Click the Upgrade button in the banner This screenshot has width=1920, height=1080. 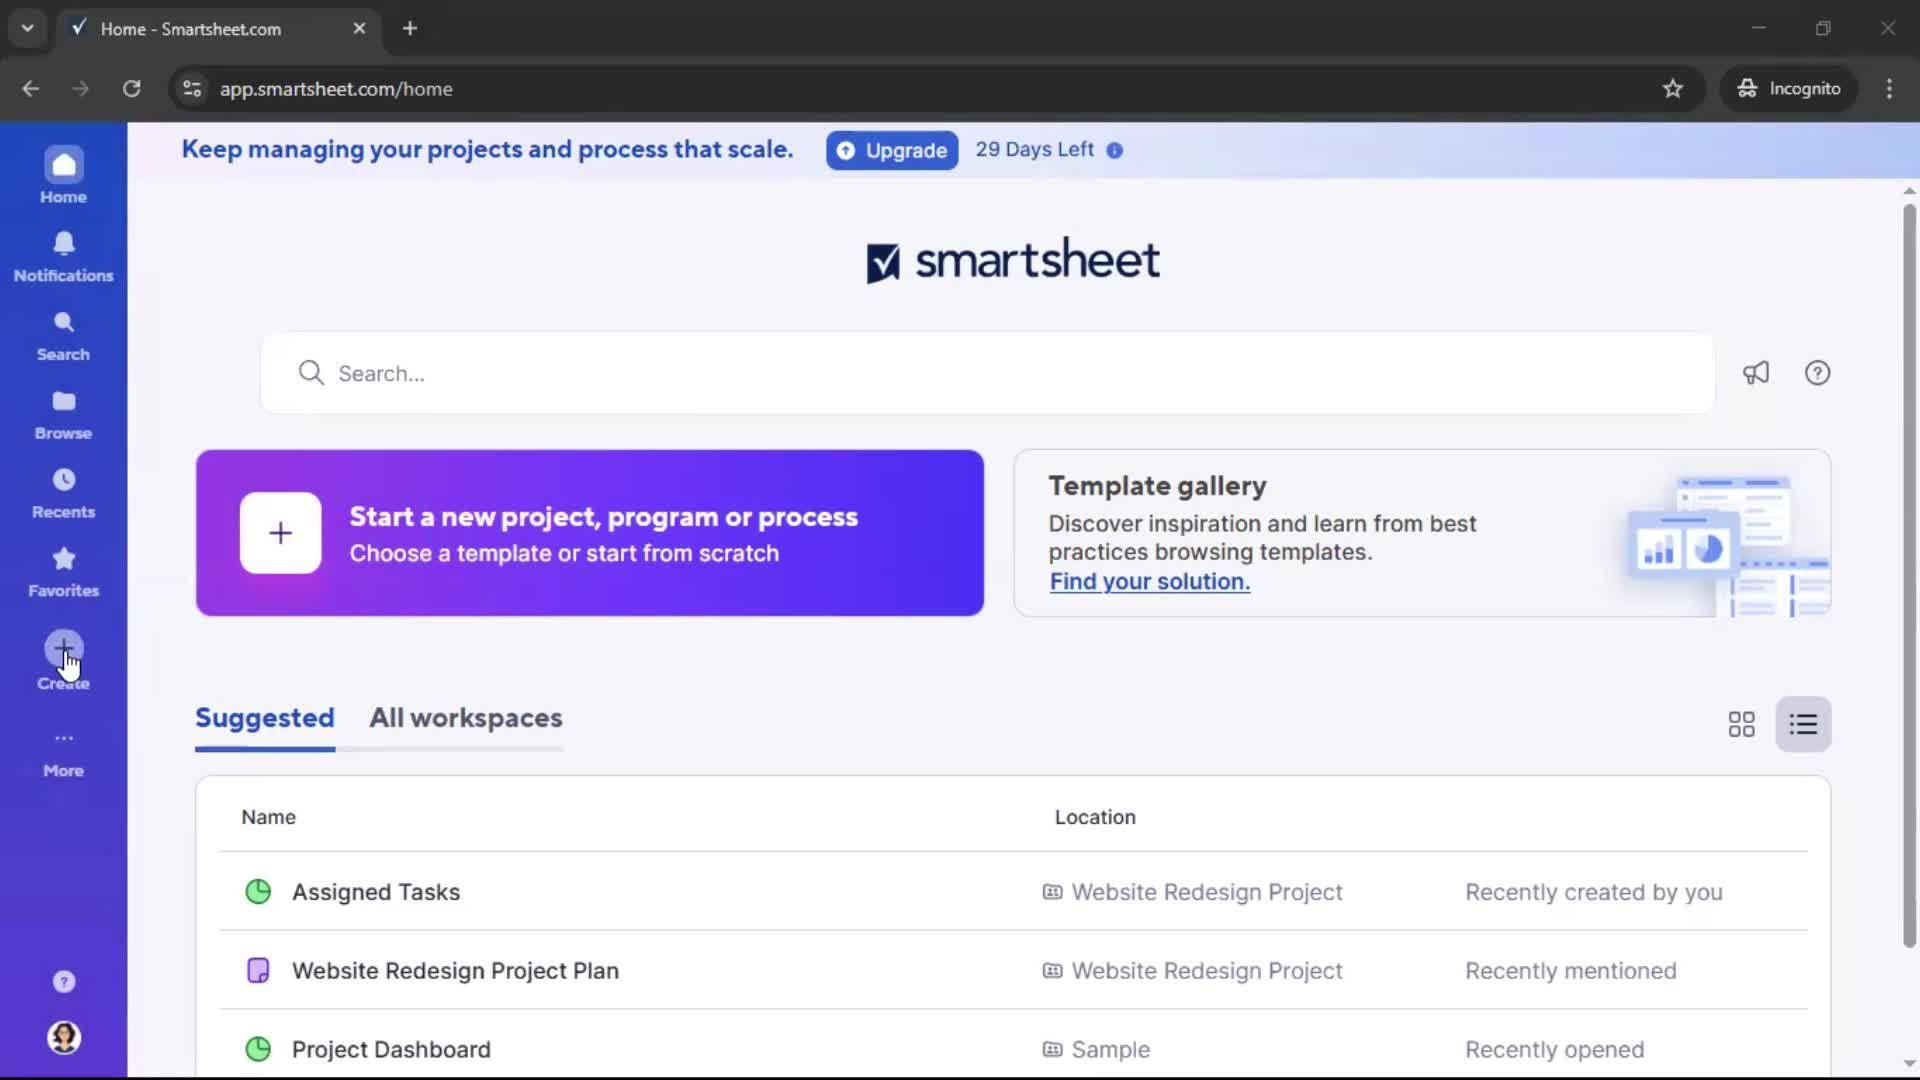(x=891, y=150)
